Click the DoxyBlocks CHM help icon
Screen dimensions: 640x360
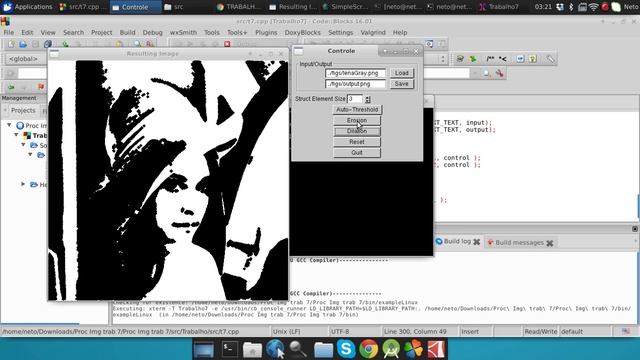533,59
